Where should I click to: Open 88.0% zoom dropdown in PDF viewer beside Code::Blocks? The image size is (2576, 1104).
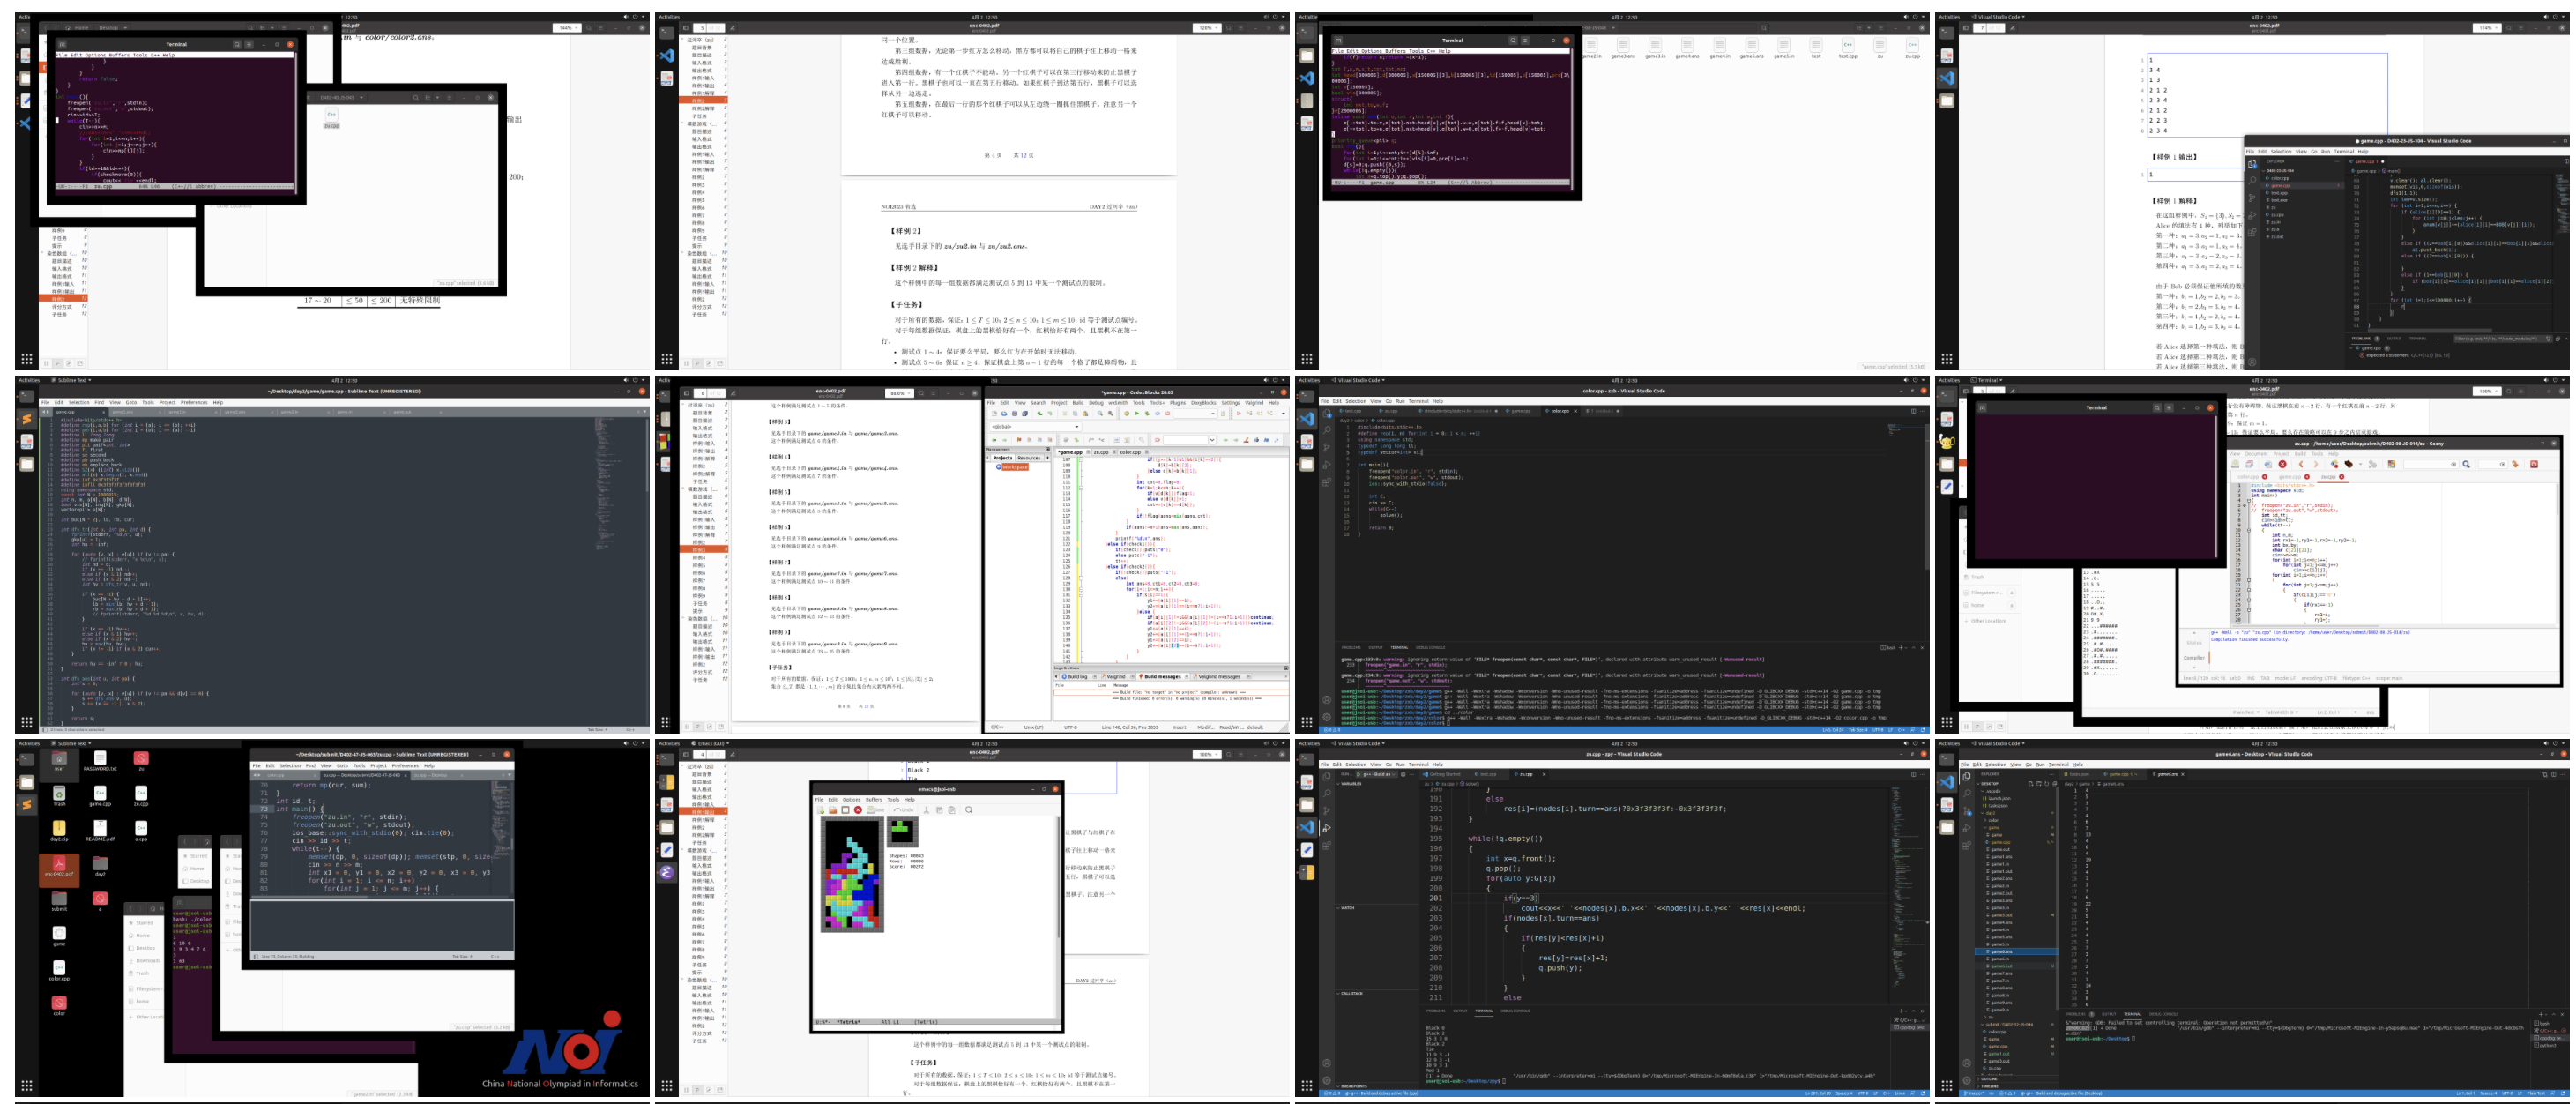pyautogui.click(x=900, y=394)
